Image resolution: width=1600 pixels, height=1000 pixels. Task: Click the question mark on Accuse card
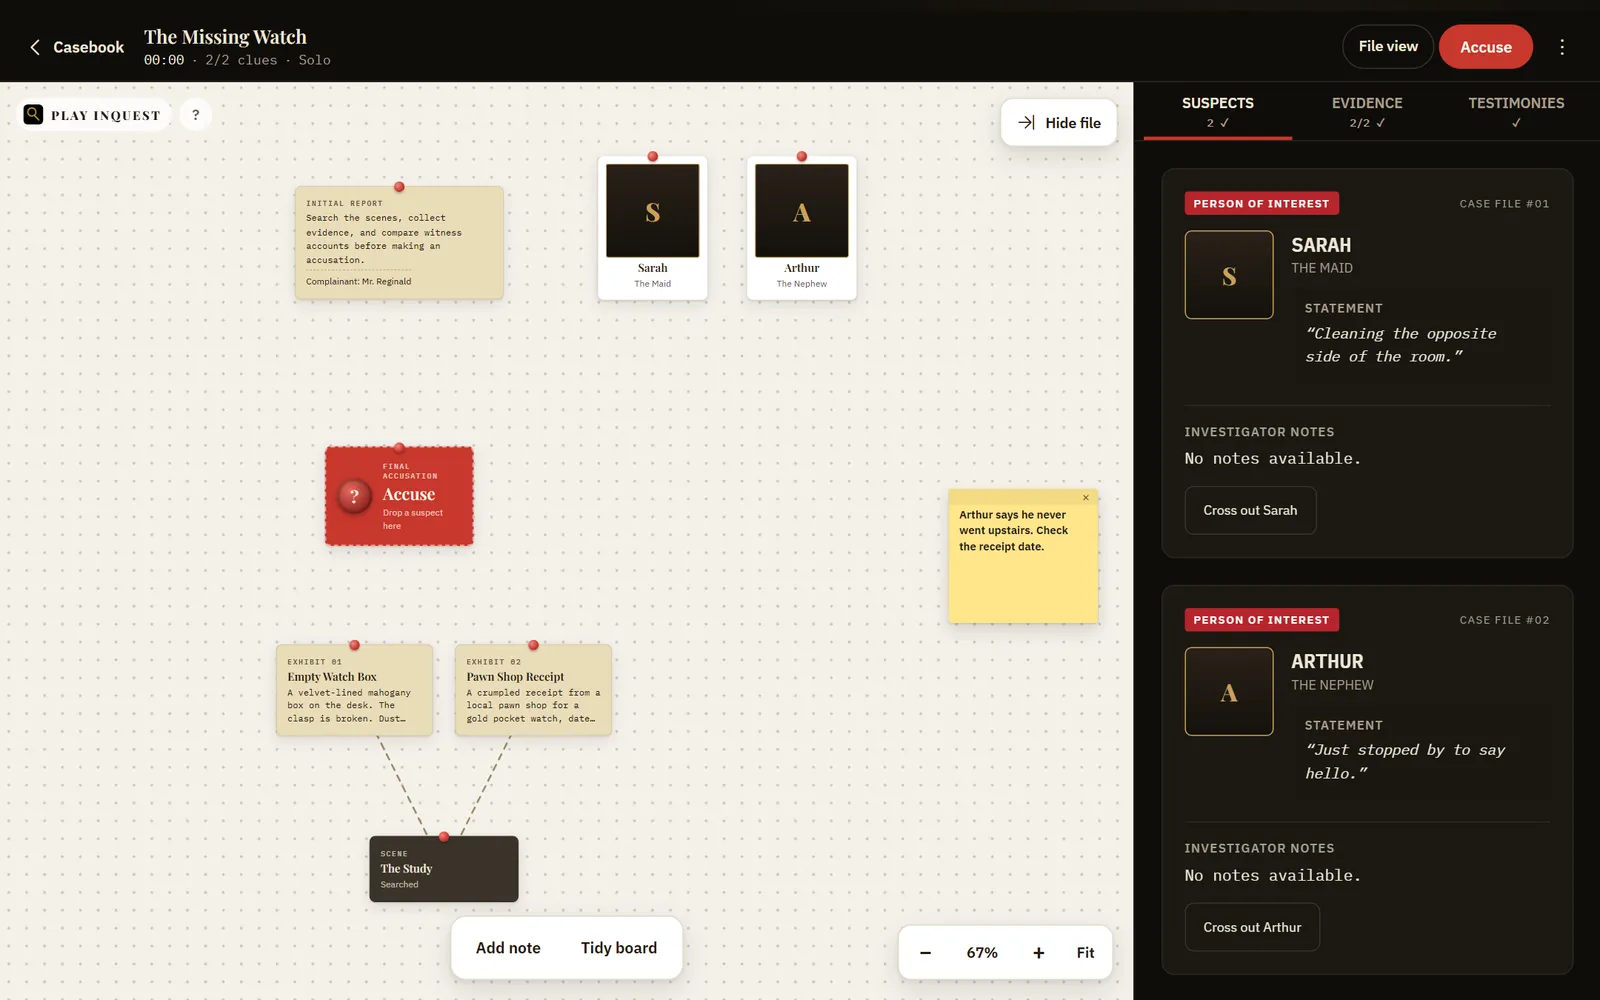point(354,496)
